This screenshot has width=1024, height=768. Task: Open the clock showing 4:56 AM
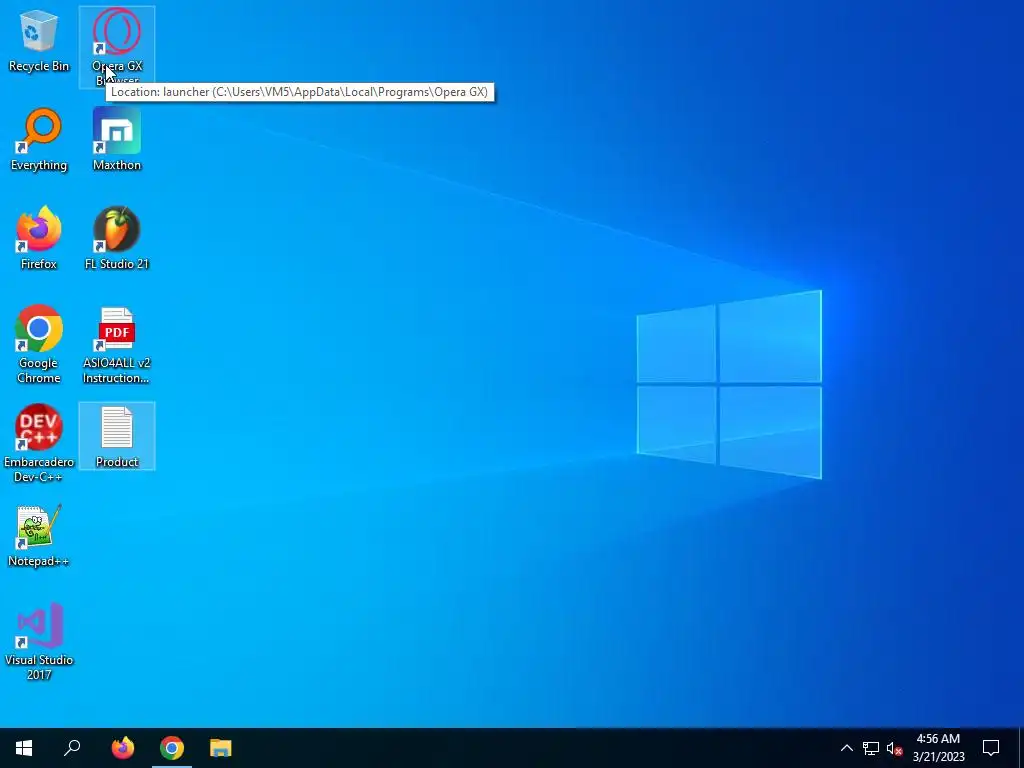[938, 748]
